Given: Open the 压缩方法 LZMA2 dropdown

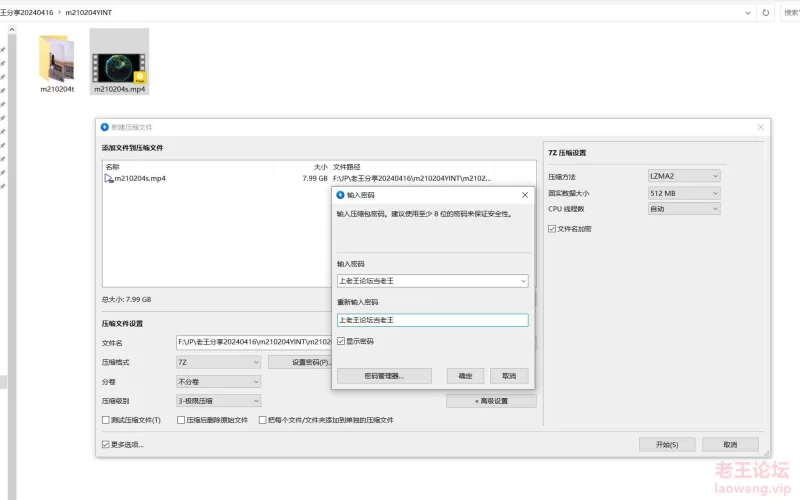Looking at the screenshot, I should 684,176.
